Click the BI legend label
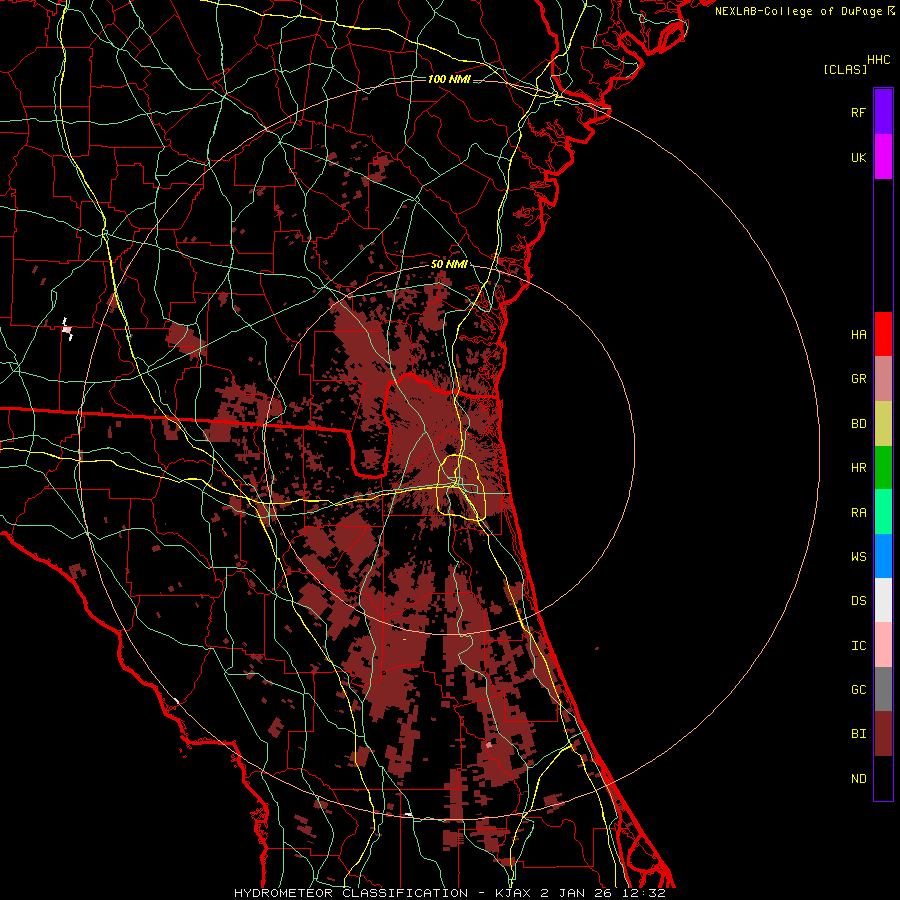The width and height of the screenshot is (900, 900). pyautogui.click(x=858, y=734)
